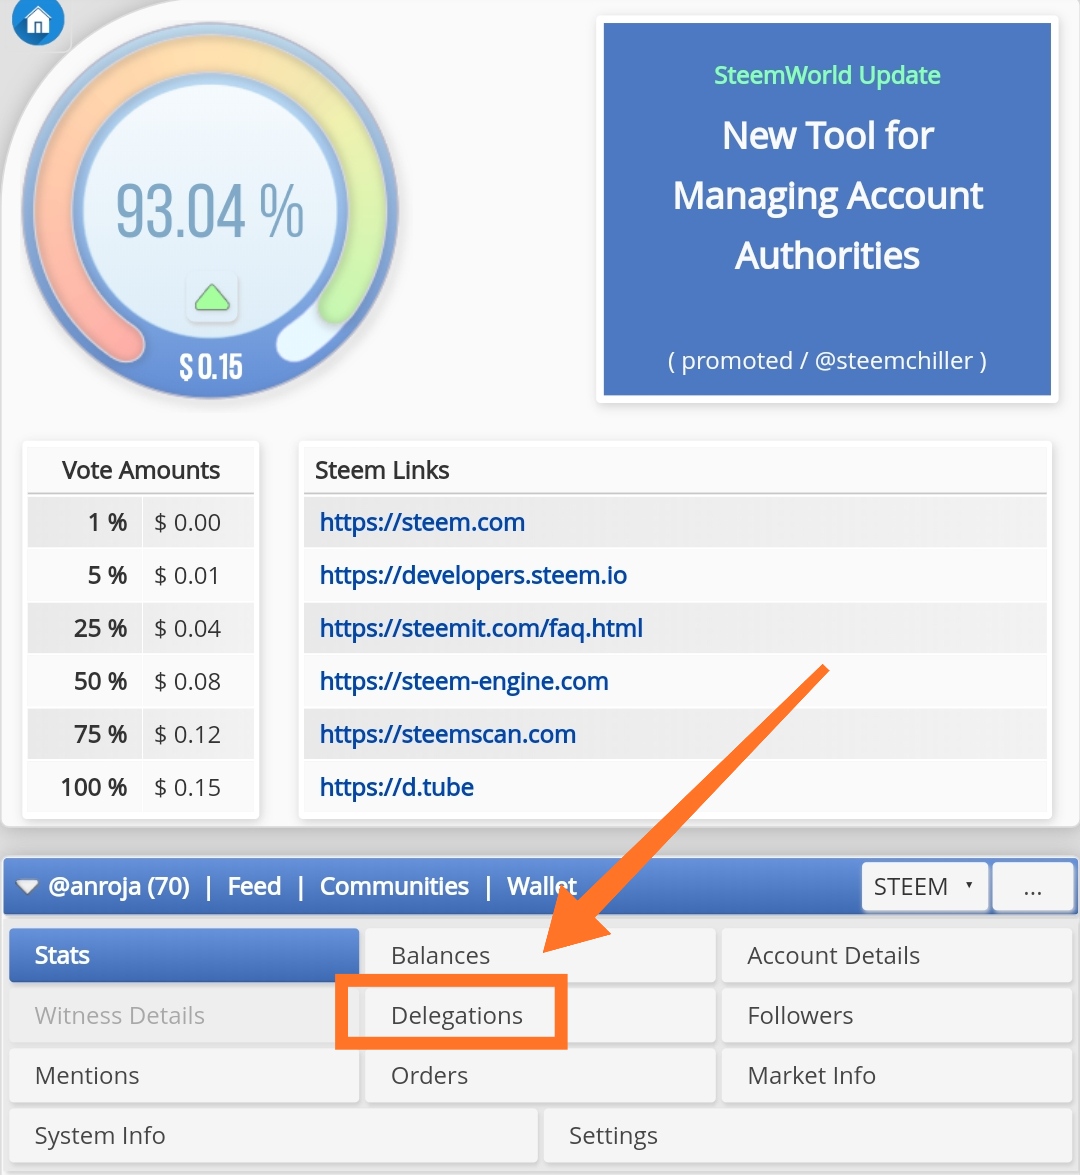Open the https://d.tube link
Screen dimensions: 1080x1175
pyautogui.click(x=396, y=788)
